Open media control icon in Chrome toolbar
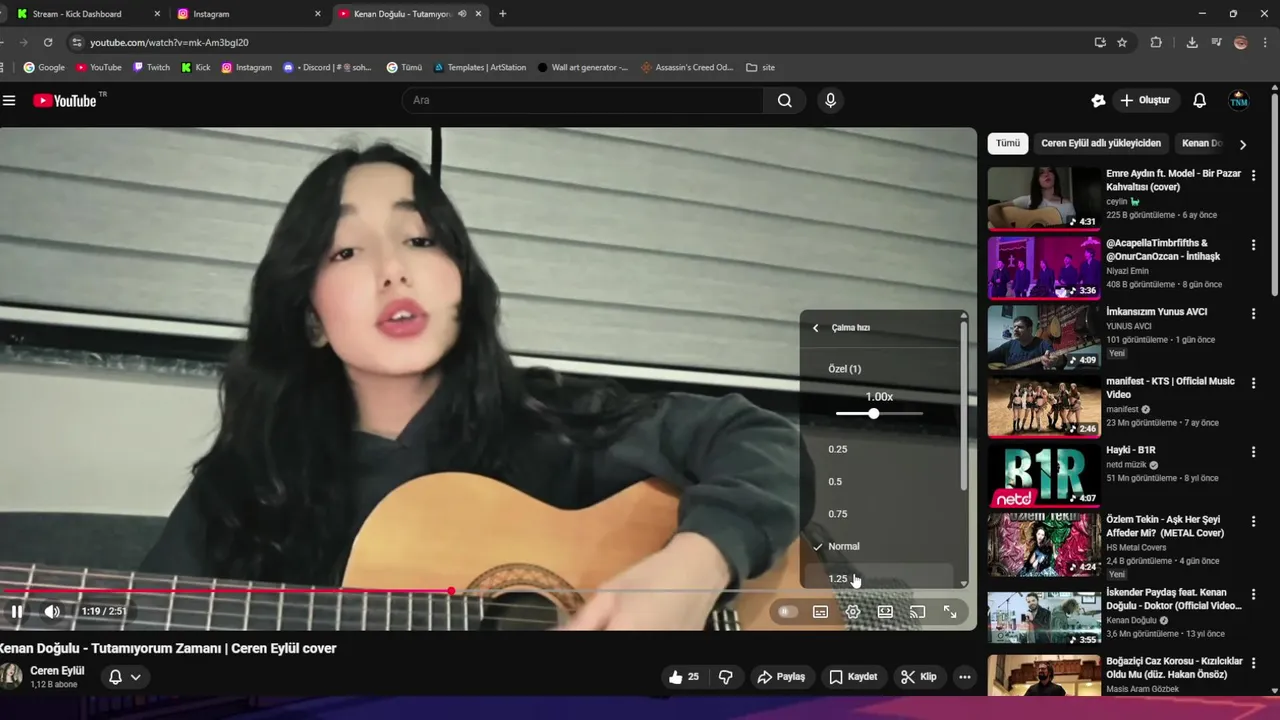Screen dimensions: 1280x720 (1216, 42)
